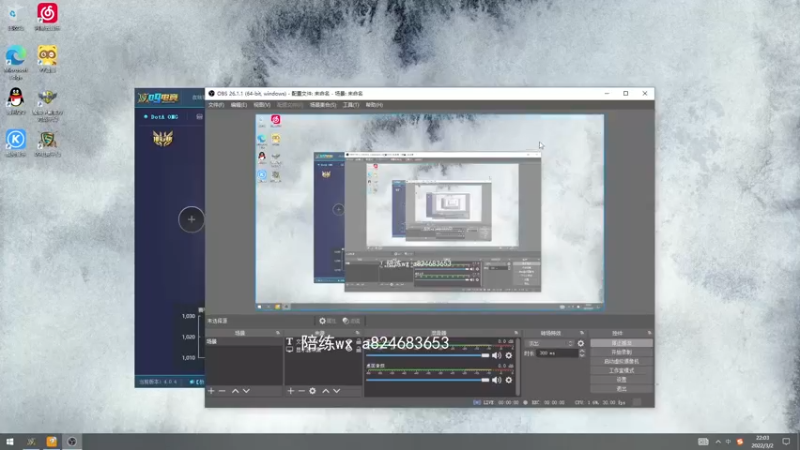Remove the selected scene with minus icon
This screenshot has height=450, width=800.
click(222, 391)
